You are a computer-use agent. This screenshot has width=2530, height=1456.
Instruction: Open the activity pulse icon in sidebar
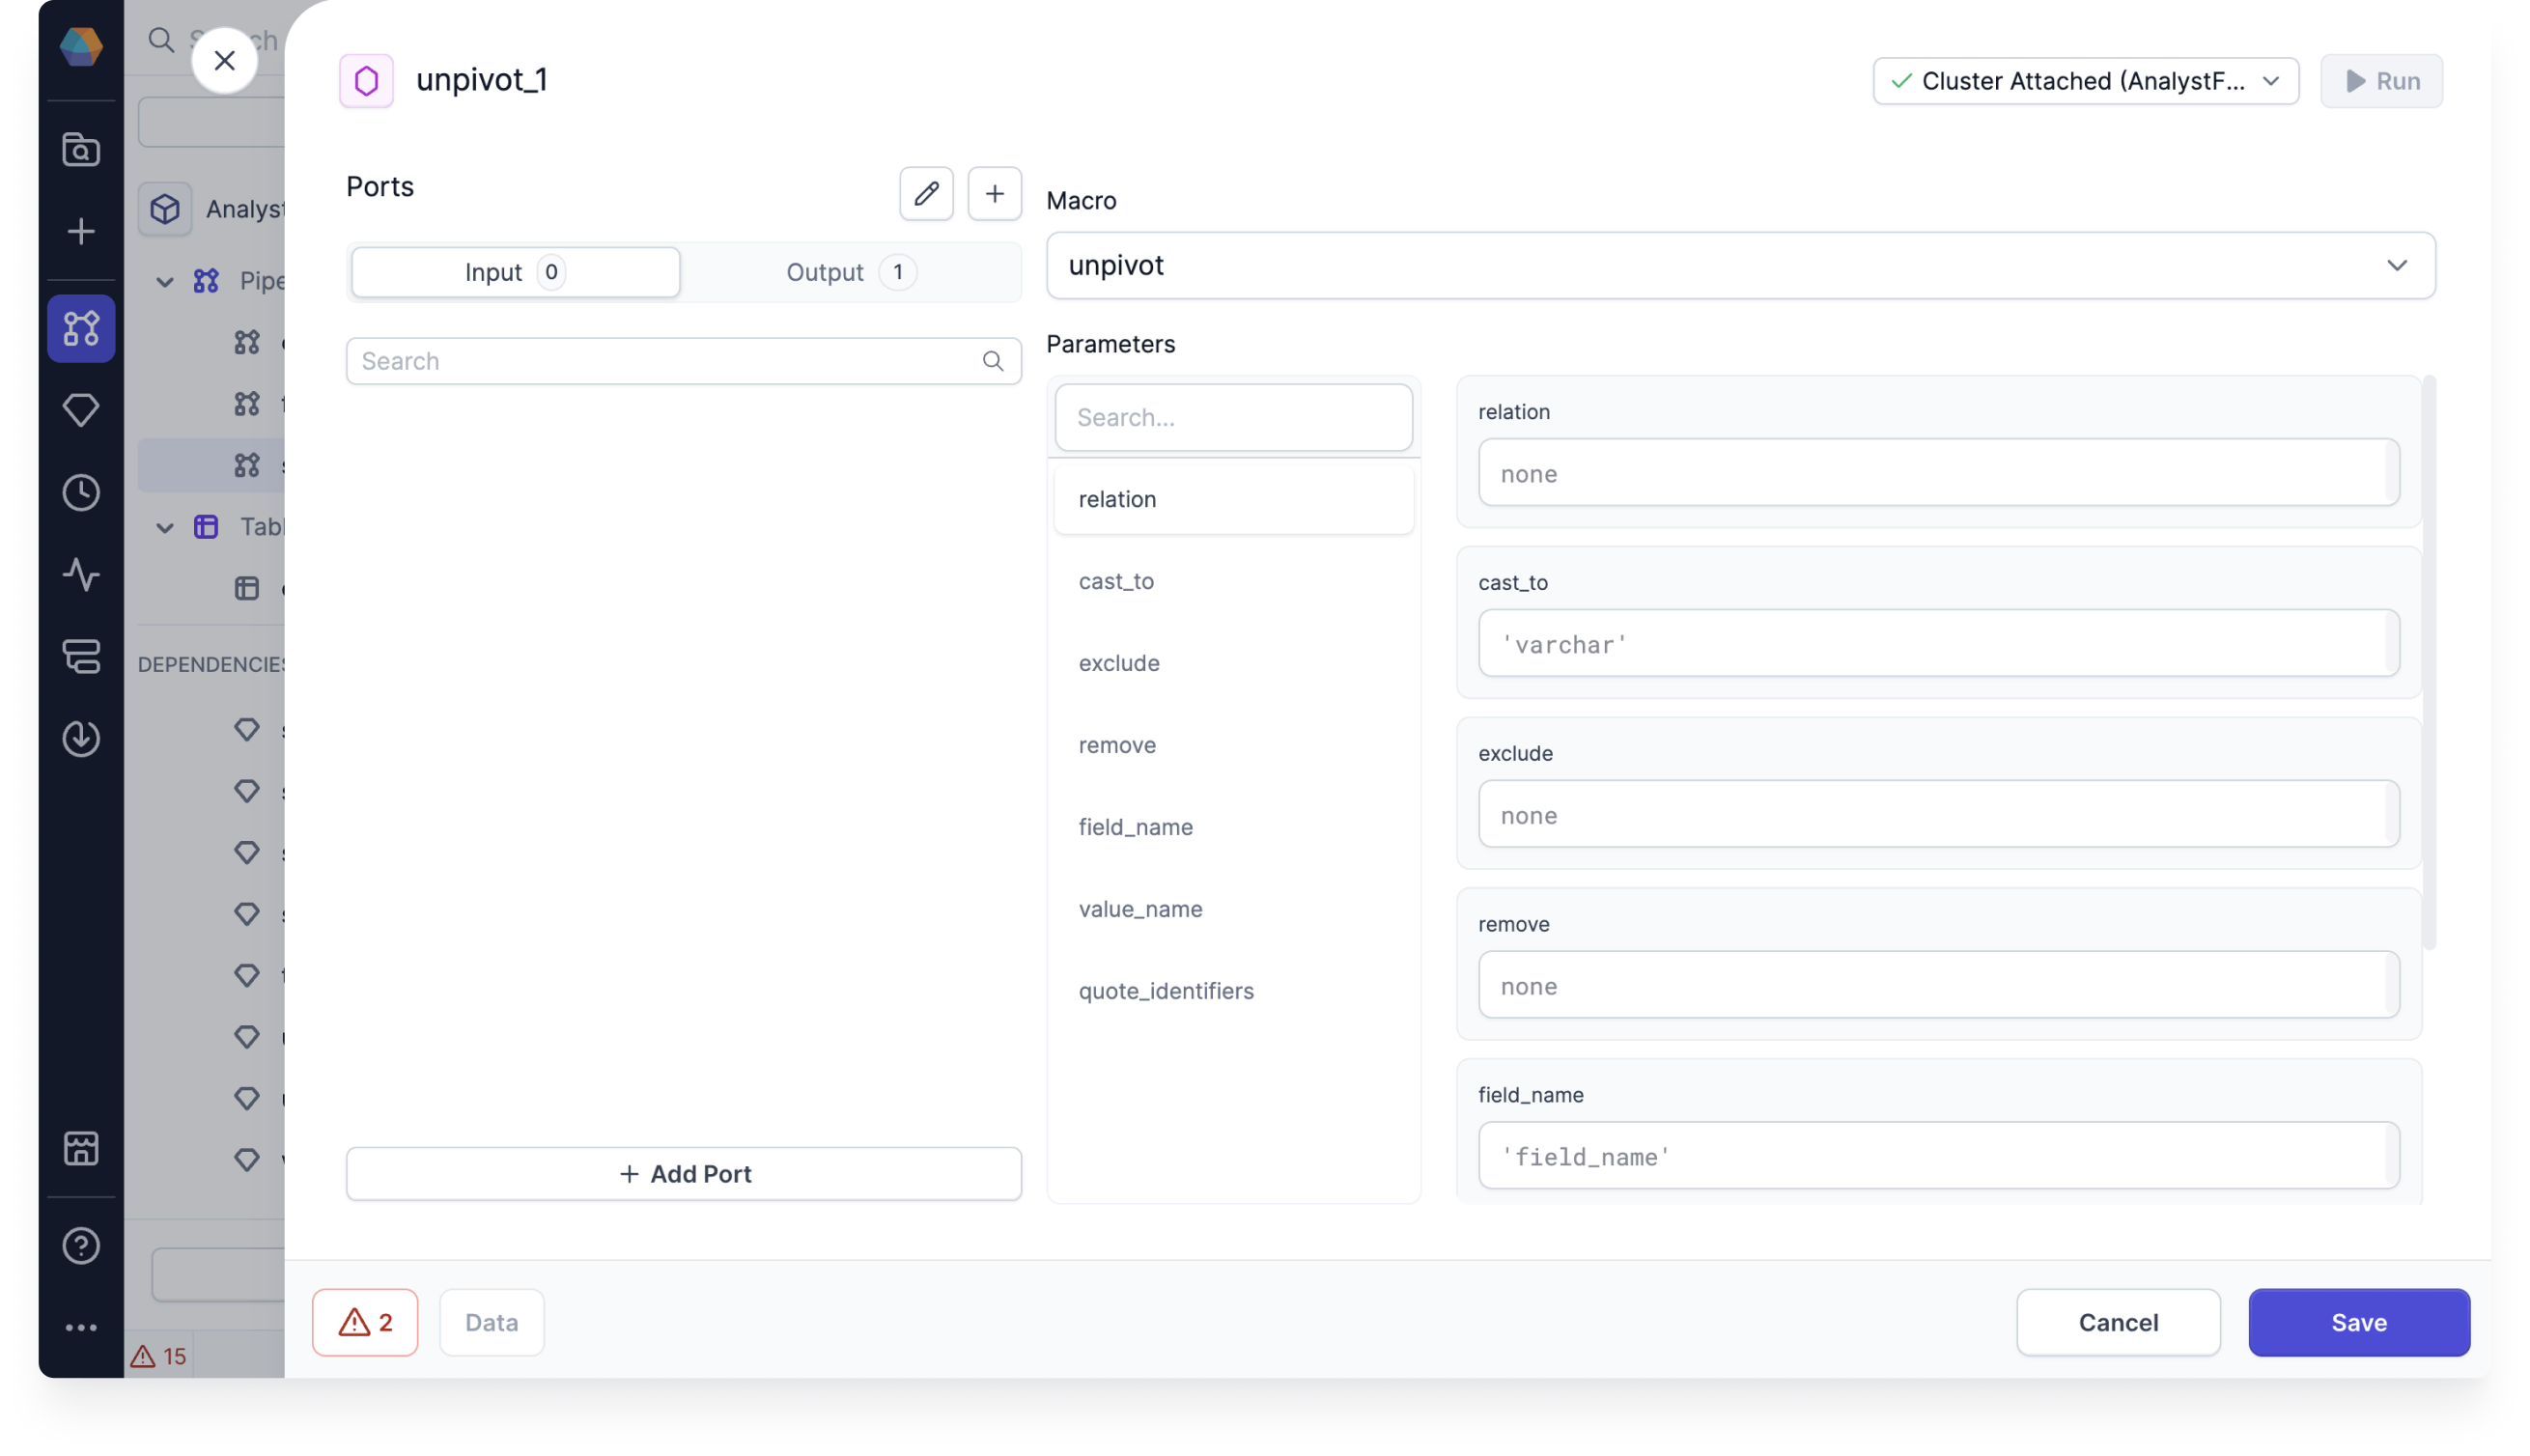tap(81, 574)
